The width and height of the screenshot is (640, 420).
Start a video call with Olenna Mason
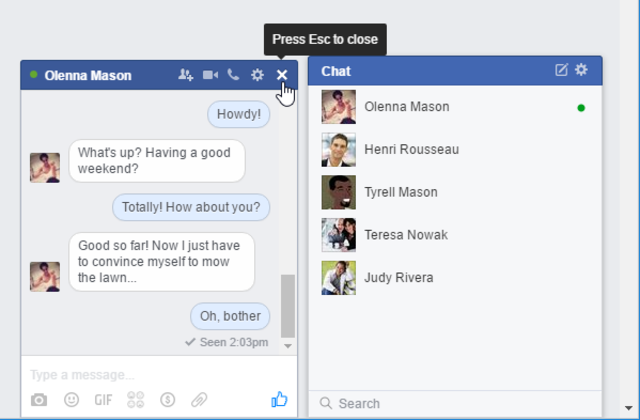[x=210, y=75]
